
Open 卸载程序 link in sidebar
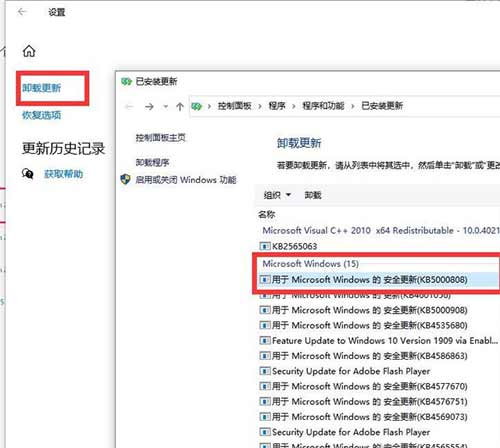click(152, 162)
